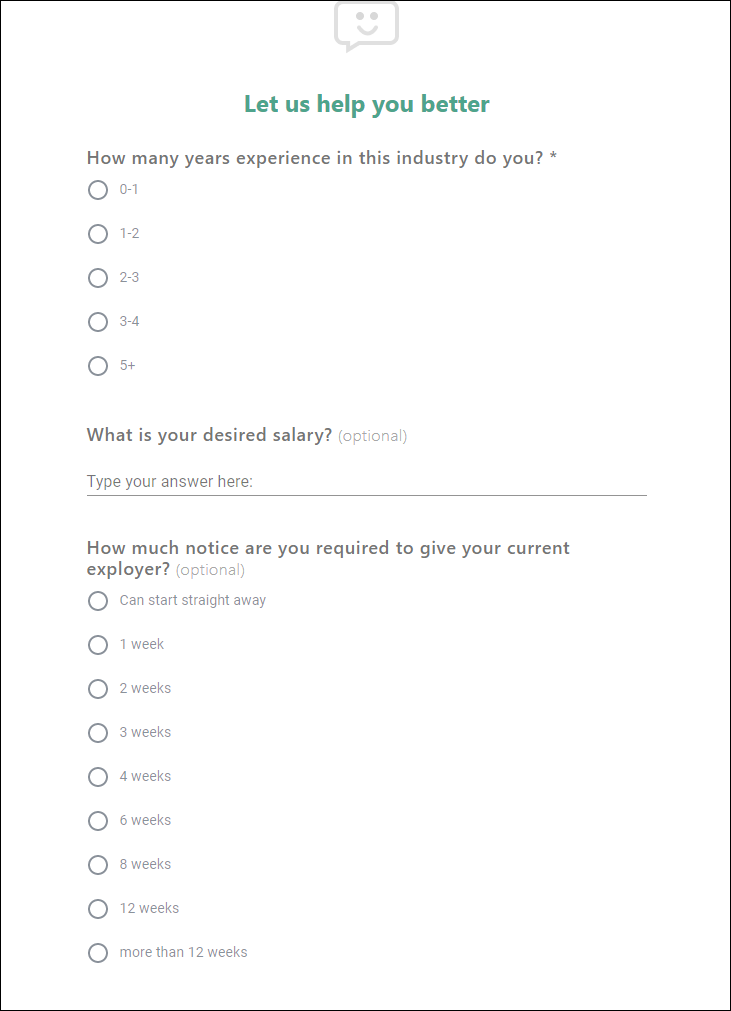Select 1-2 years experience option
The image size is (731, 1011).
pos(98,234)
